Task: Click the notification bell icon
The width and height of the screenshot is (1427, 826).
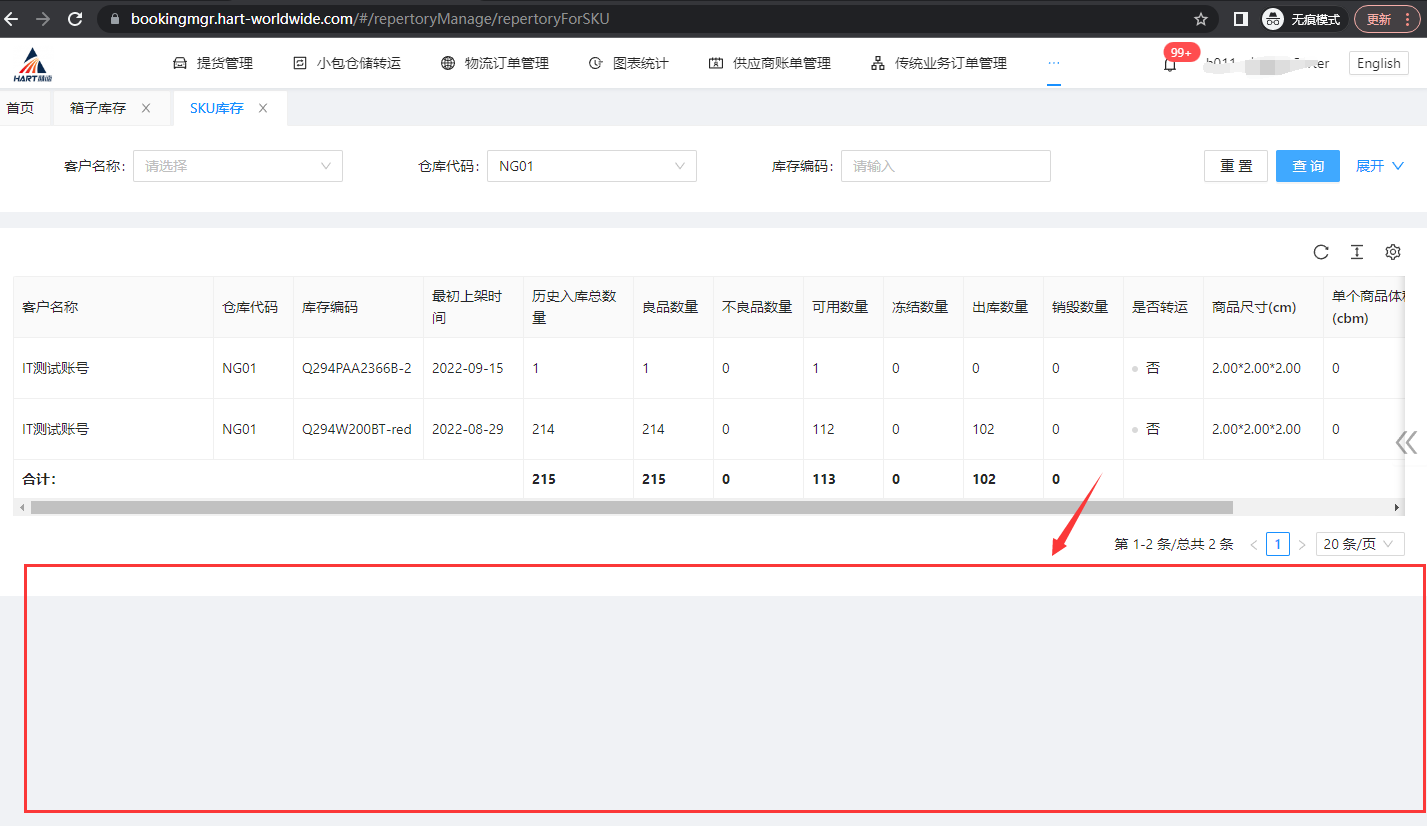Action: click(1169, 64)
